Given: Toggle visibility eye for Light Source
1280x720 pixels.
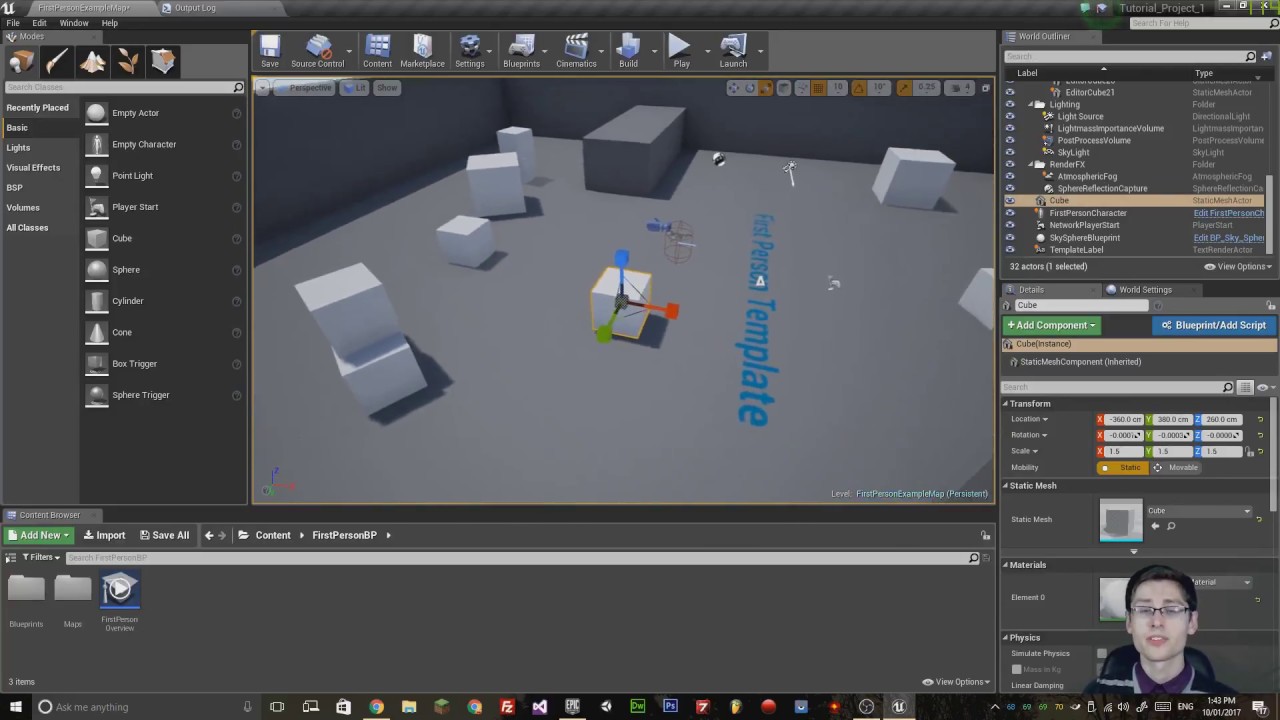Looking at the screenshot, I should (1009, 116).
